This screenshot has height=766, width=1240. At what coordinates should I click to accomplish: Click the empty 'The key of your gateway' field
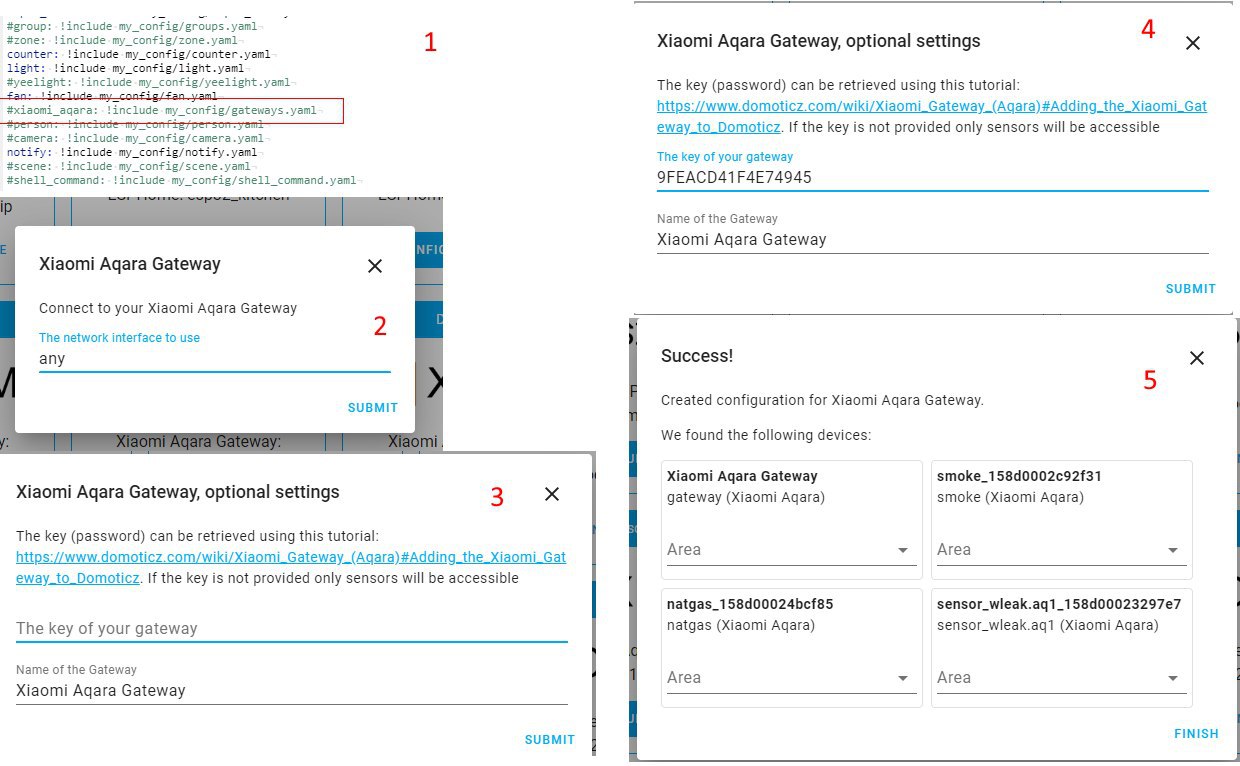tap(291, 628)
